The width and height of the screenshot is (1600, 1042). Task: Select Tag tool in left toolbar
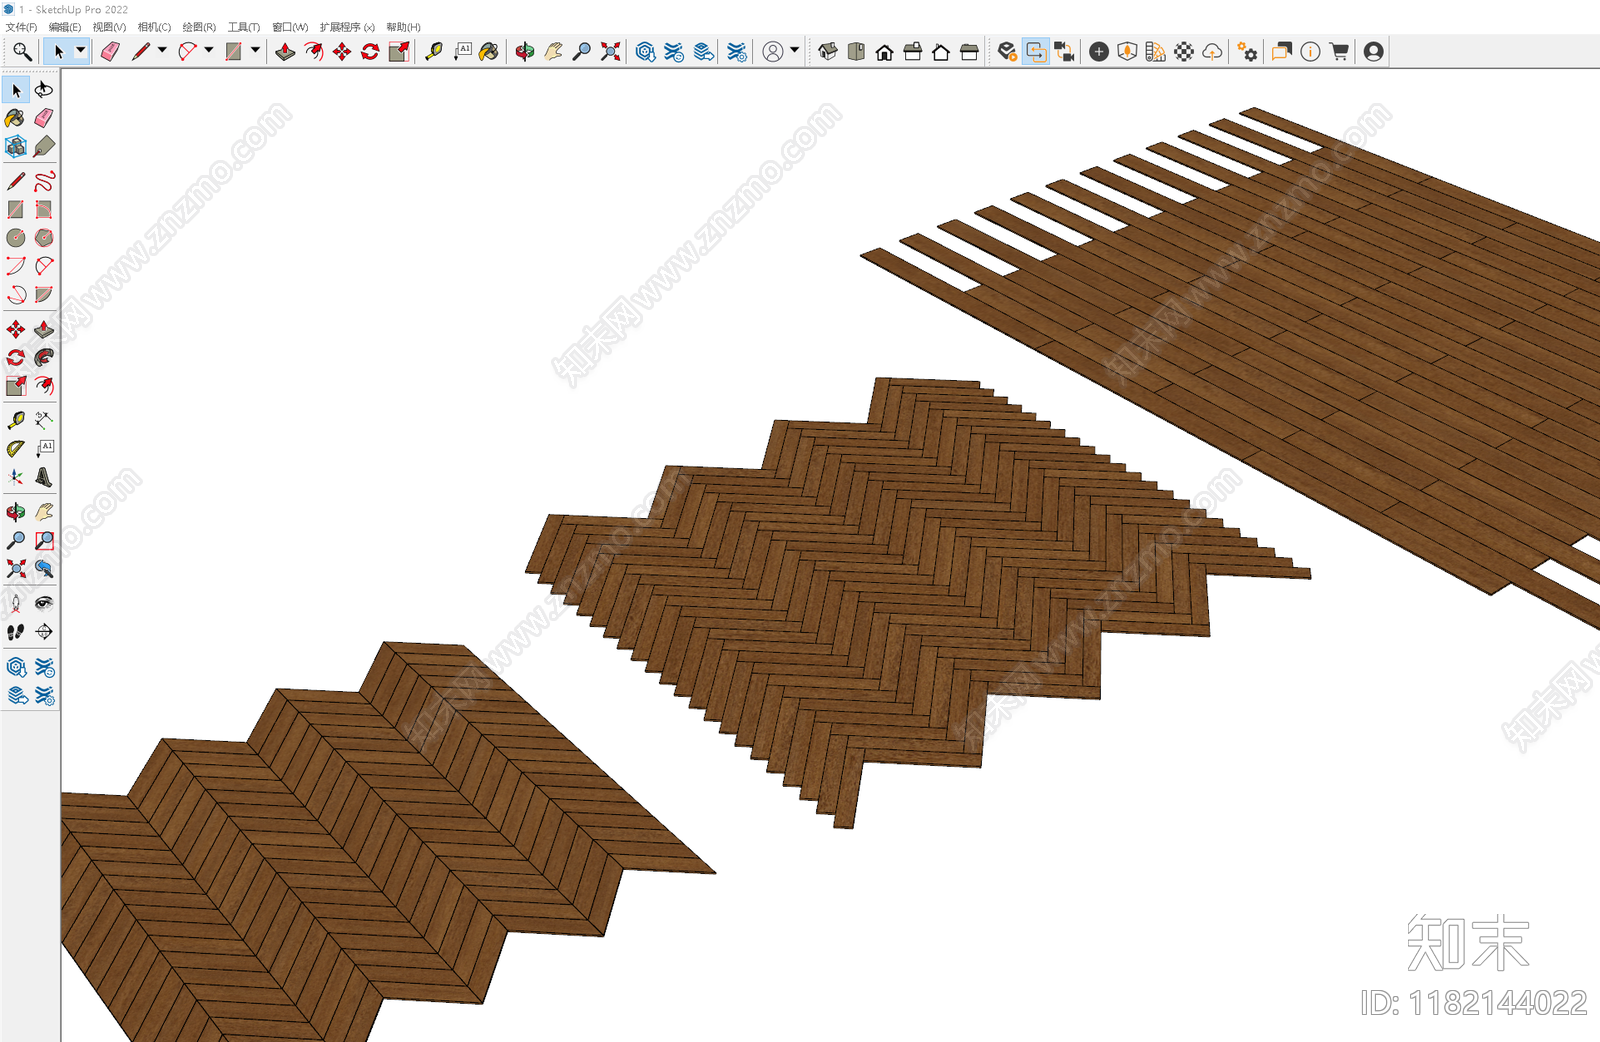[x=44, y=146]
